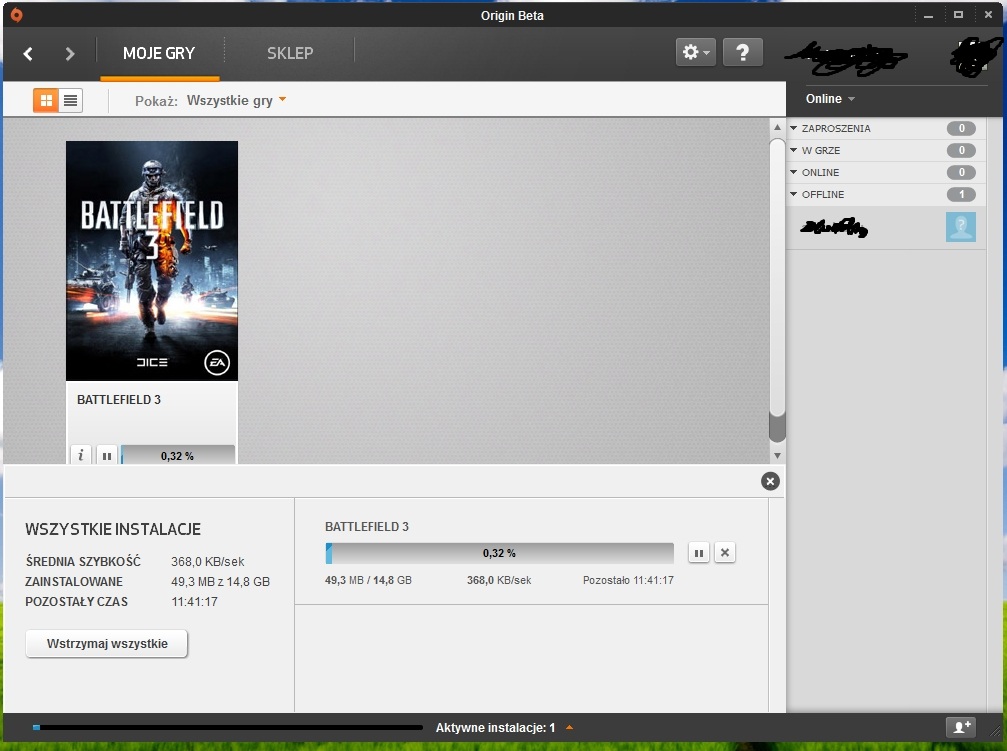Switch to grid view of games
This screenshot has width=1007, height=751.
(46, 100)
